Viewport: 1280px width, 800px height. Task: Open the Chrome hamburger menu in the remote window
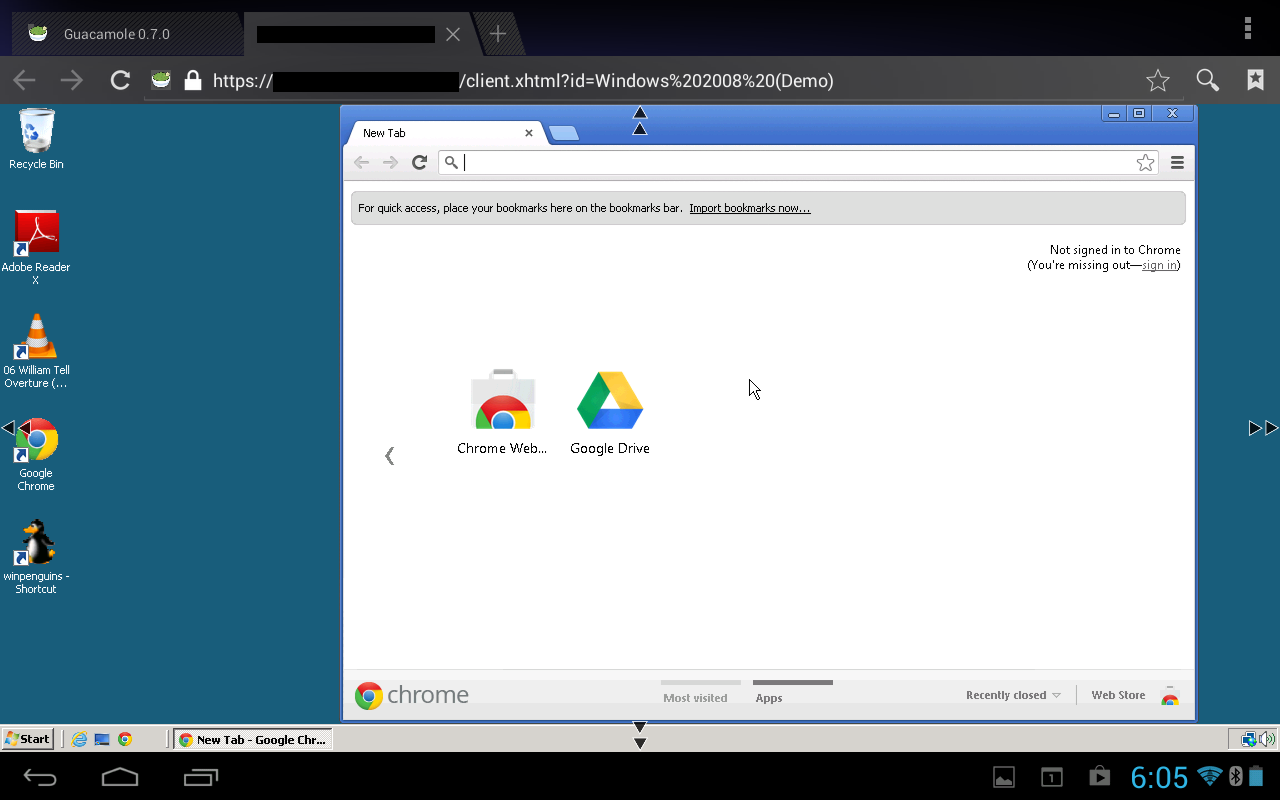(x=1177, y=163)
